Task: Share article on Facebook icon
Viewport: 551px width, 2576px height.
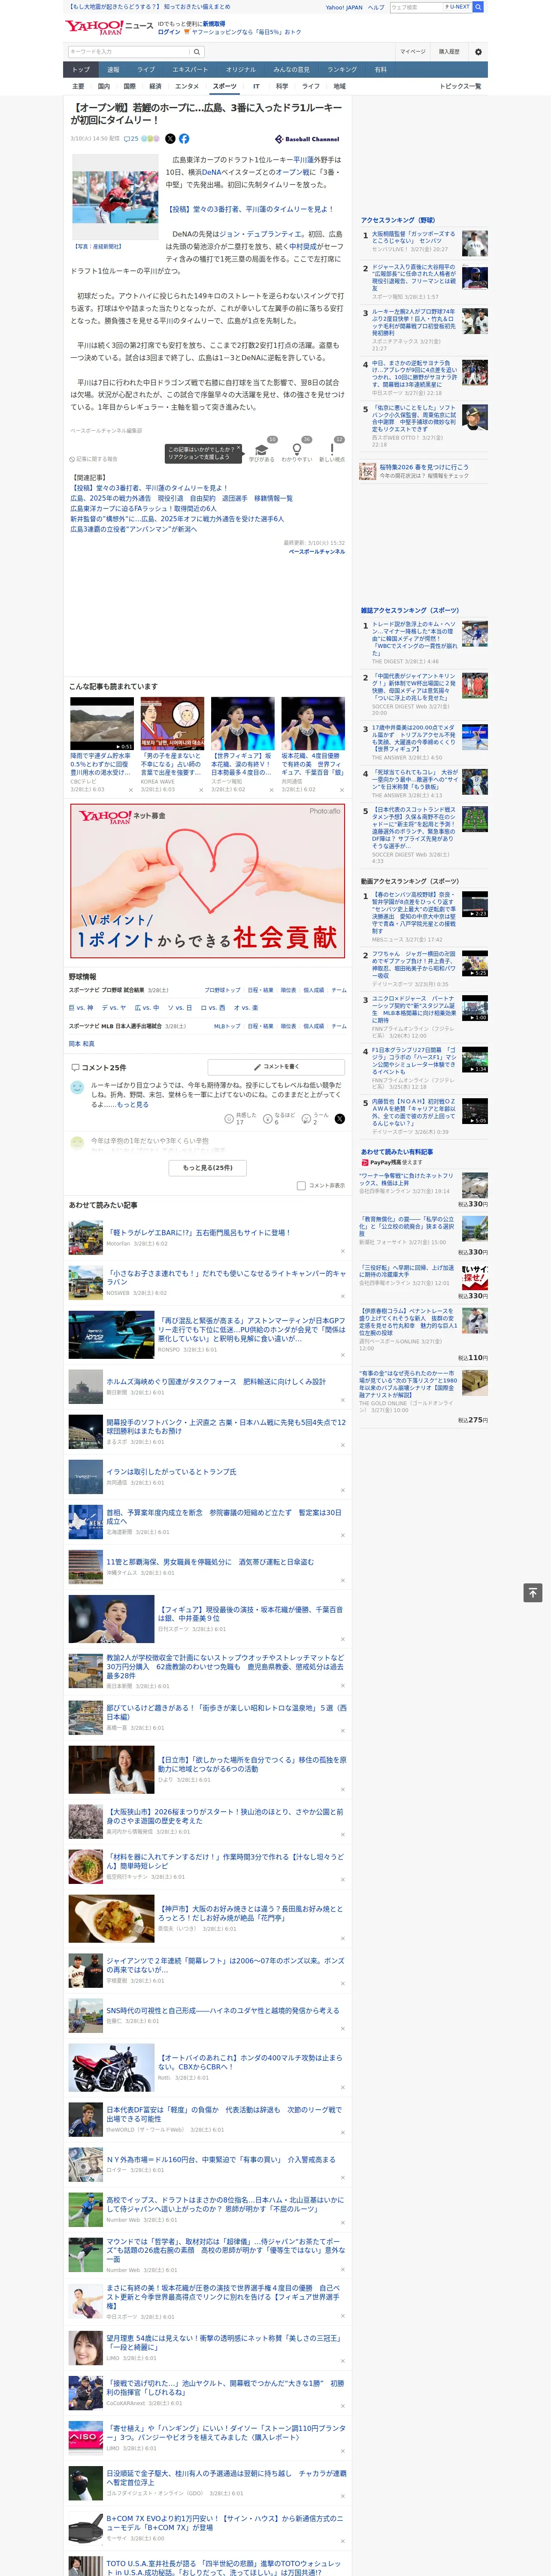Action: 184,139
